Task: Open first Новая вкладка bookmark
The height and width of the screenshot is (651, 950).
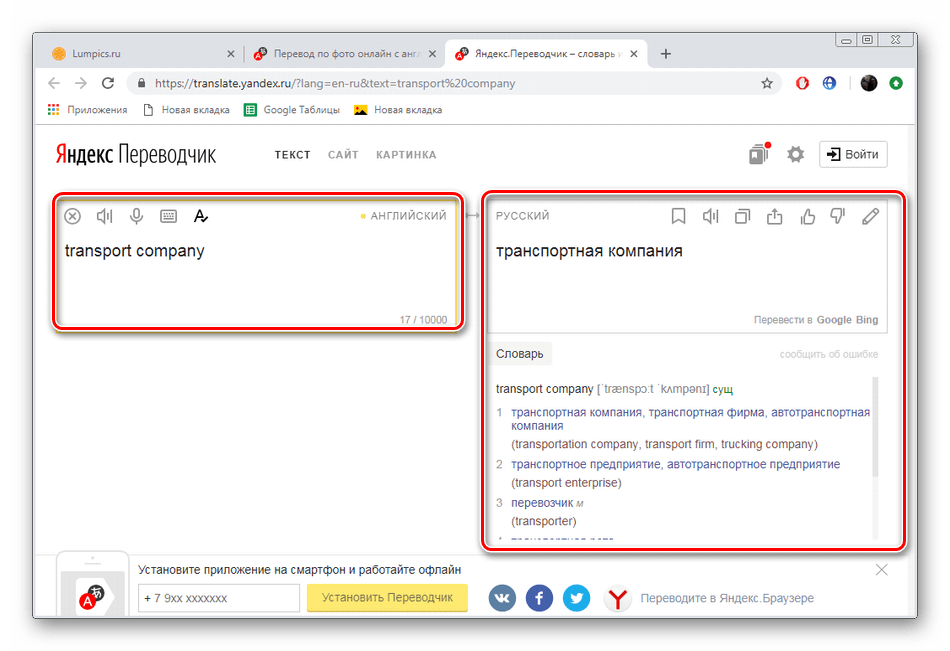Action: [186, 110]
